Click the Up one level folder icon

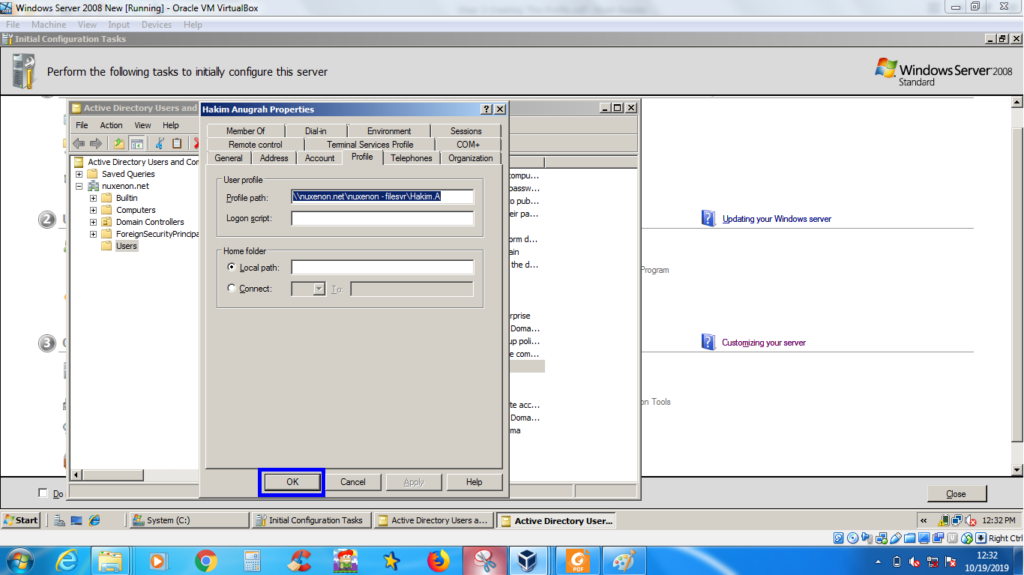[x=118, y=143]
